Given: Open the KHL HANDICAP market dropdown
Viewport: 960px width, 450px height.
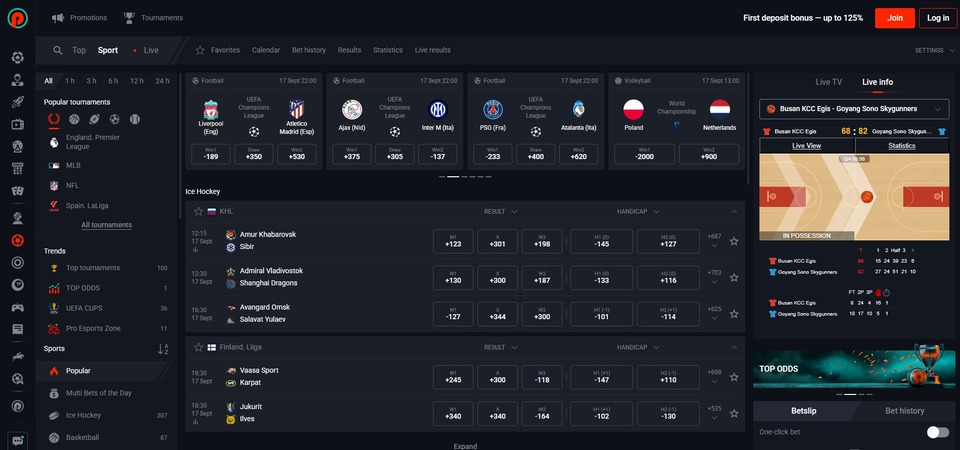Looking at the screenshot, I should [638, 211].
